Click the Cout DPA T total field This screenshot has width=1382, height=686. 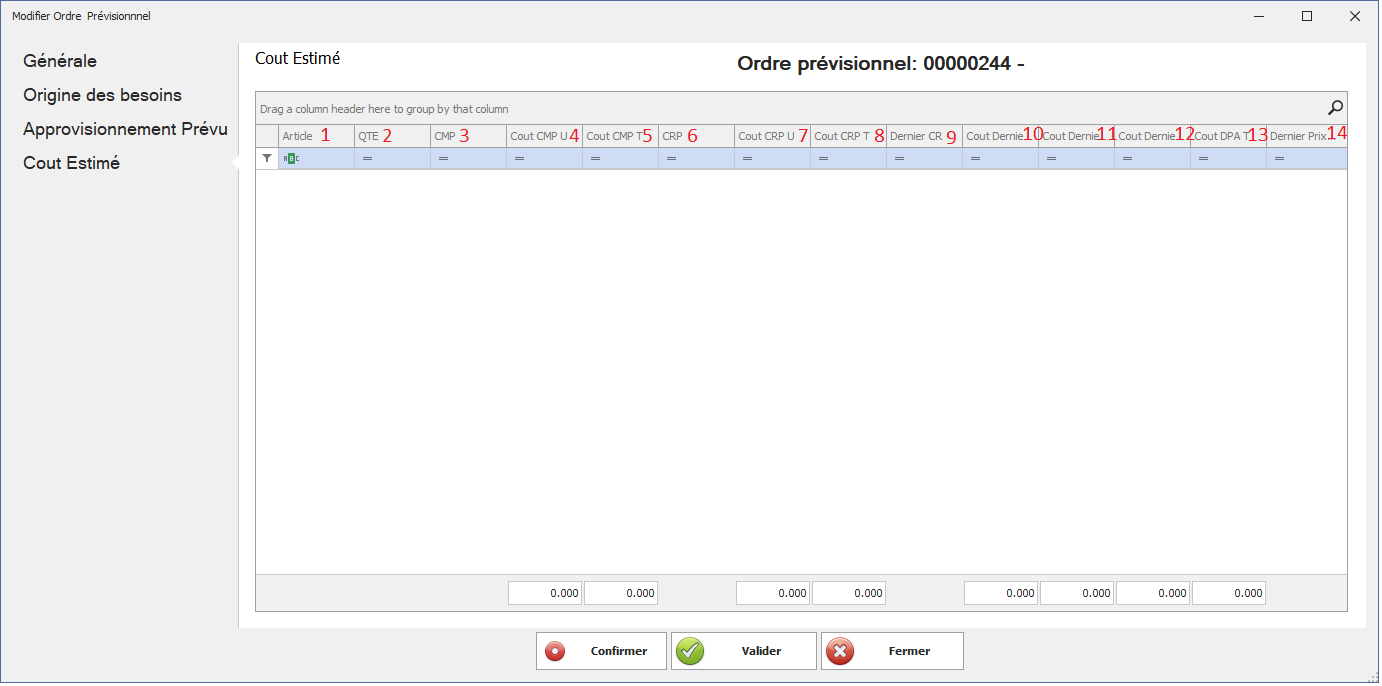point(1228,593)
